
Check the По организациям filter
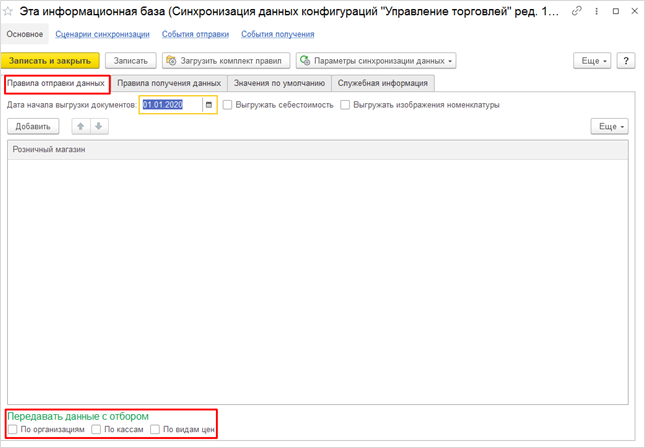click(x=12, y=430)
